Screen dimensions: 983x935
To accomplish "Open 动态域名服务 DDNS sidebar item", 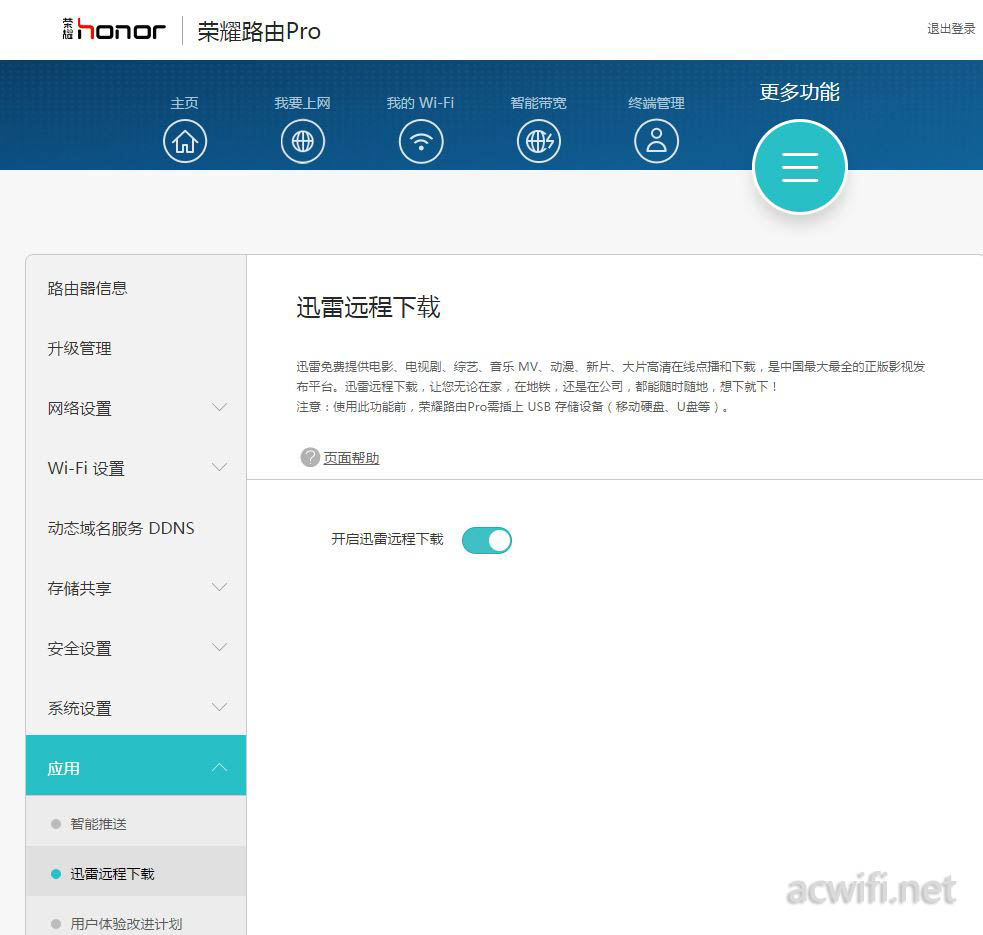I will click(x=136, y=528).
